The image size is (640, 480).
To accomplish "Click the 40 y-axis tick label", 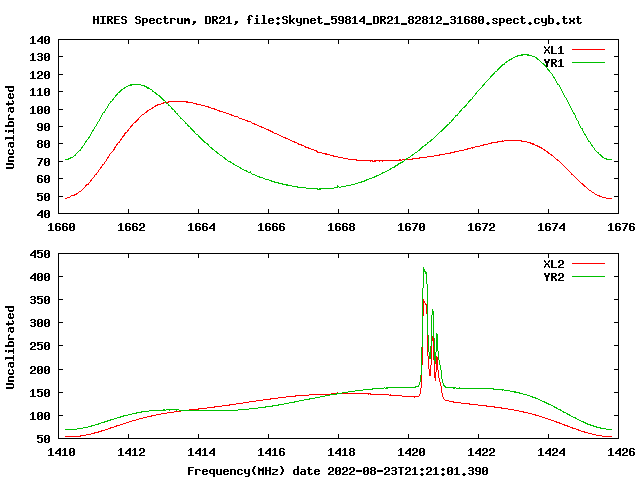I will pos(44,214).
